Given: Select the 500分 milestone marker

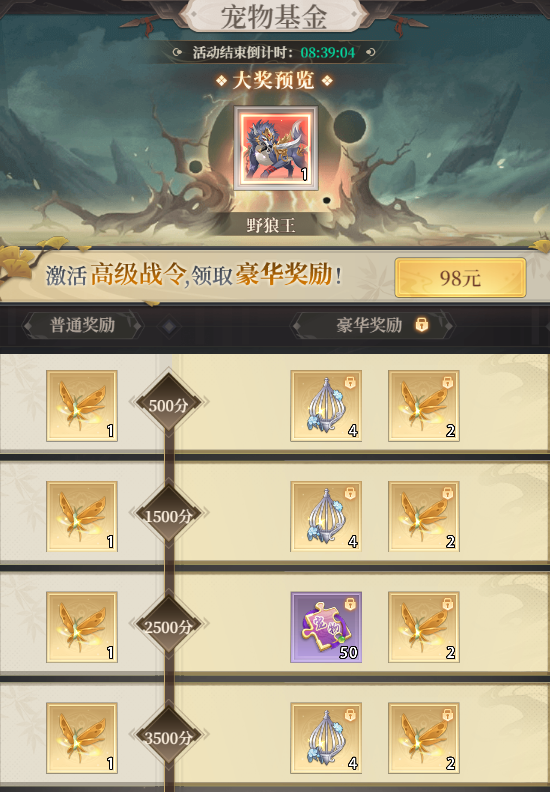Looking at the screenshot, I should [169, 403].
